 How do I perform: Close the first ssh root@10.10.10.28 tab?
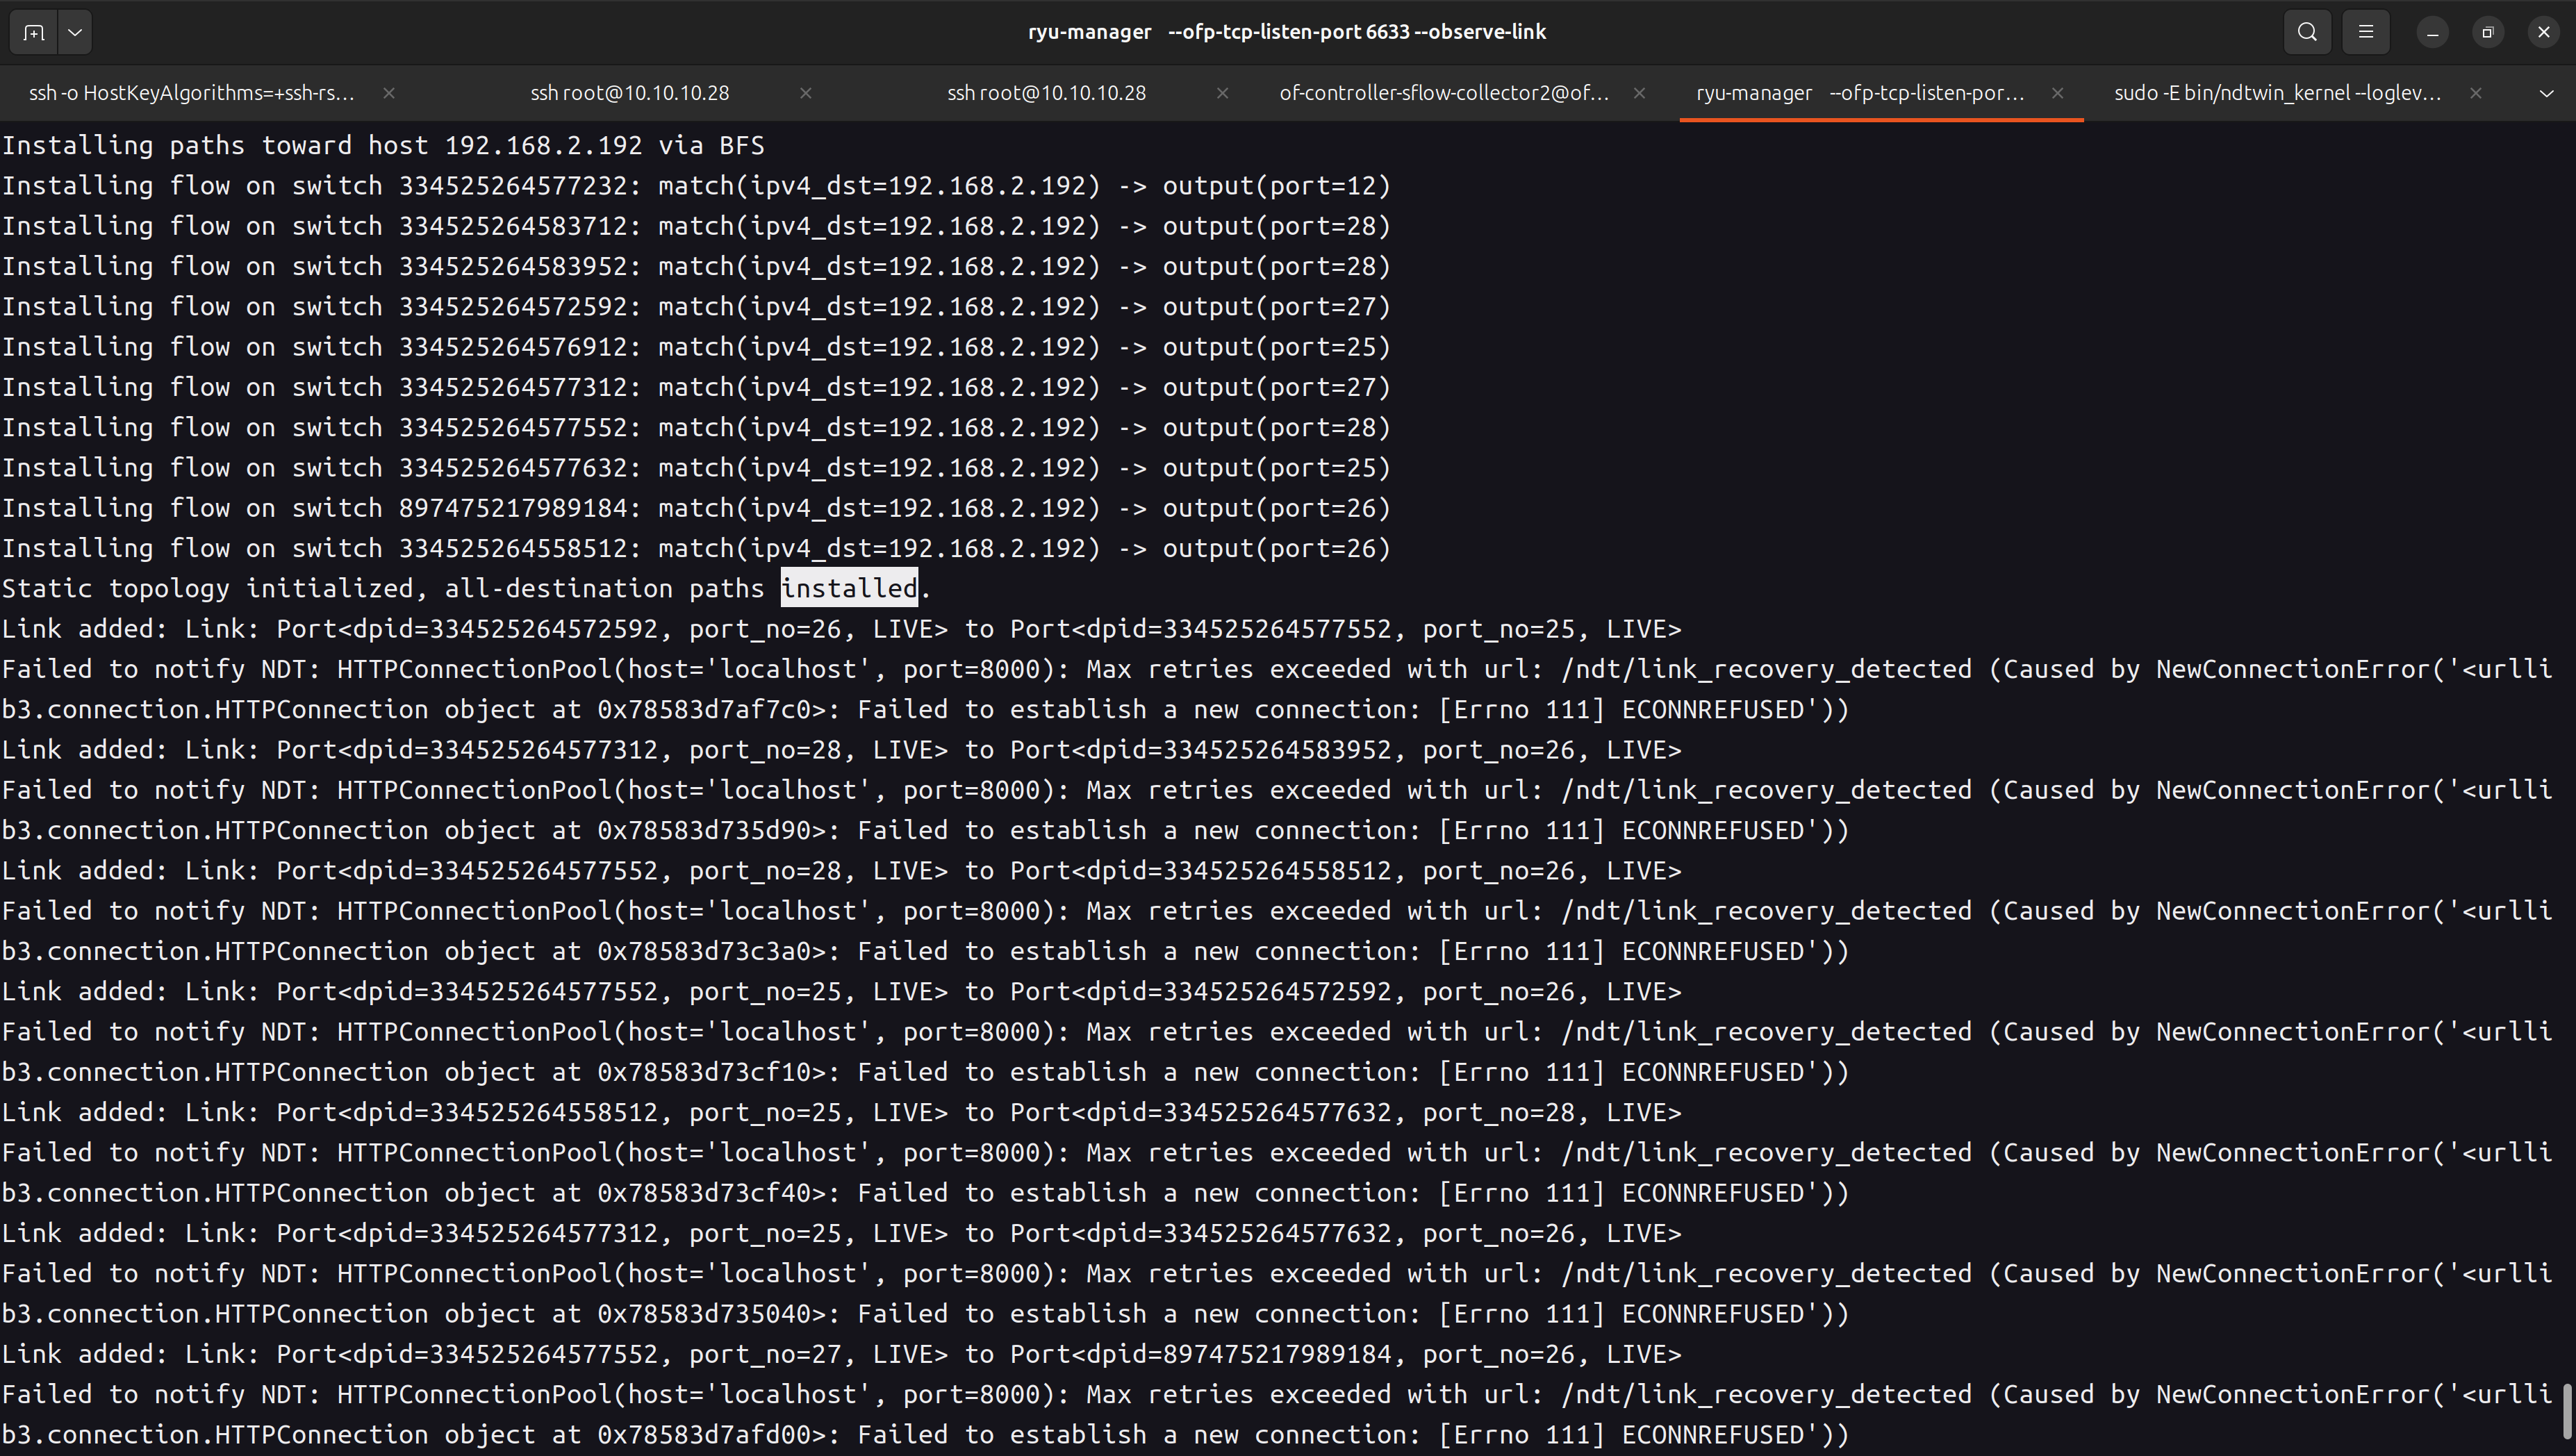806,93
